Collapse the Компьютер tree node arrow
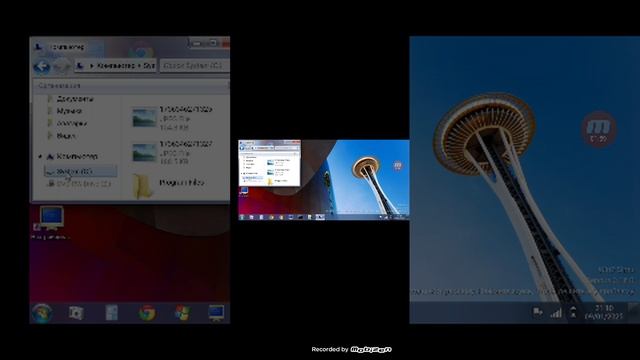The height and width of the screenshot is (360, 640). pyautogui.click(x=40, y=156)
